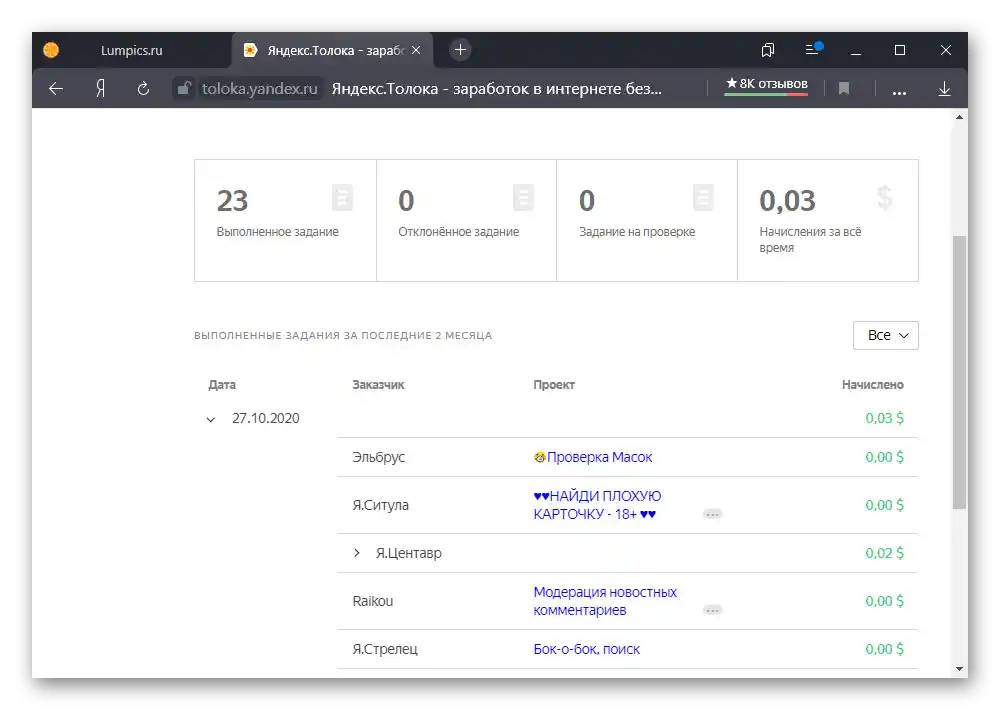Click the 0,03 $ total for 27.10.2020
Image resolution: width=1000 pixels, height=710 pixels.
885,418
